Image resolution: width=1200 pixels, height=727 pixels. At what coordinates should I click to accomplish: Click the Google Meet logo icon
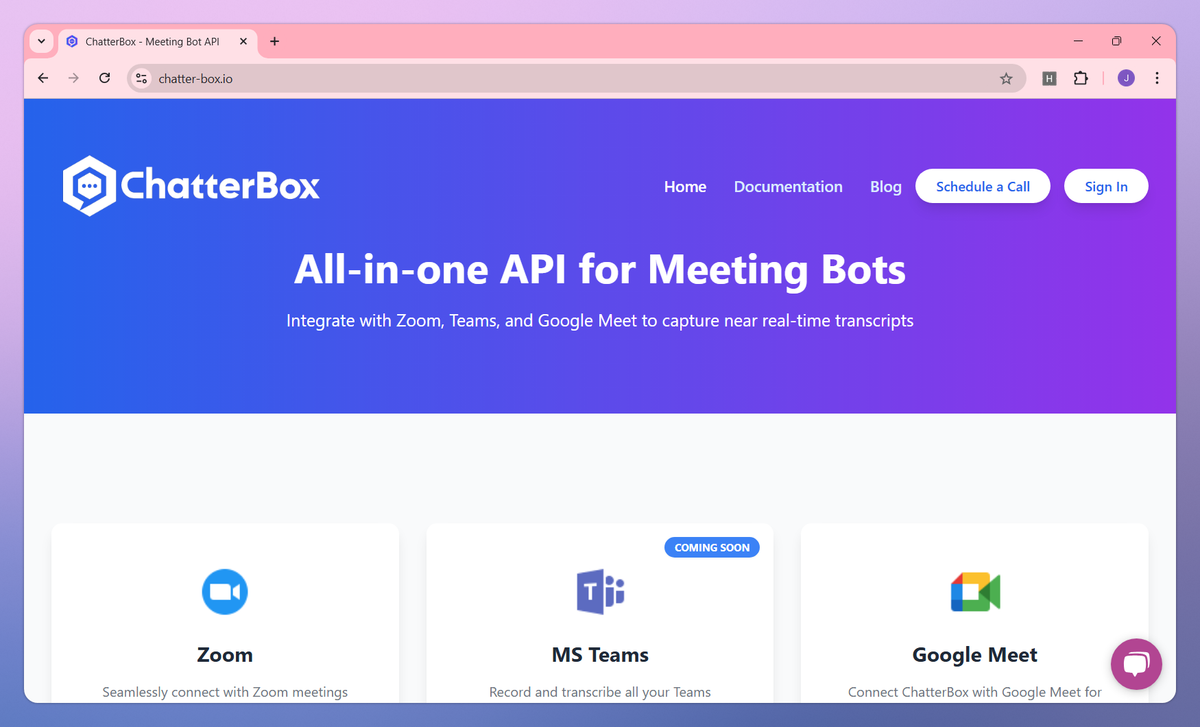coord(975,592)
